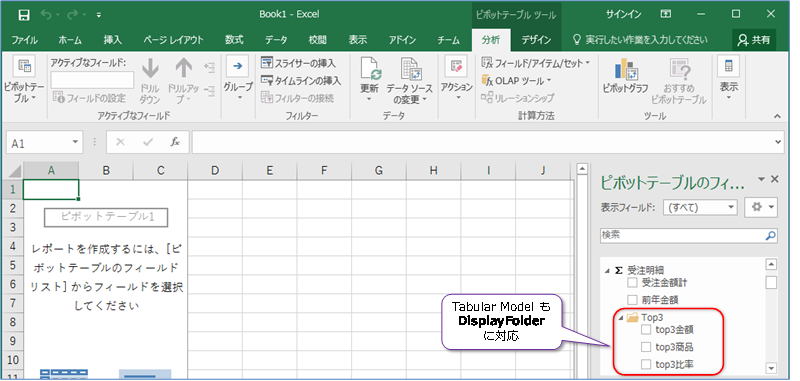
Task: Click the ribbon display options icon
Action: pos(666,14)
